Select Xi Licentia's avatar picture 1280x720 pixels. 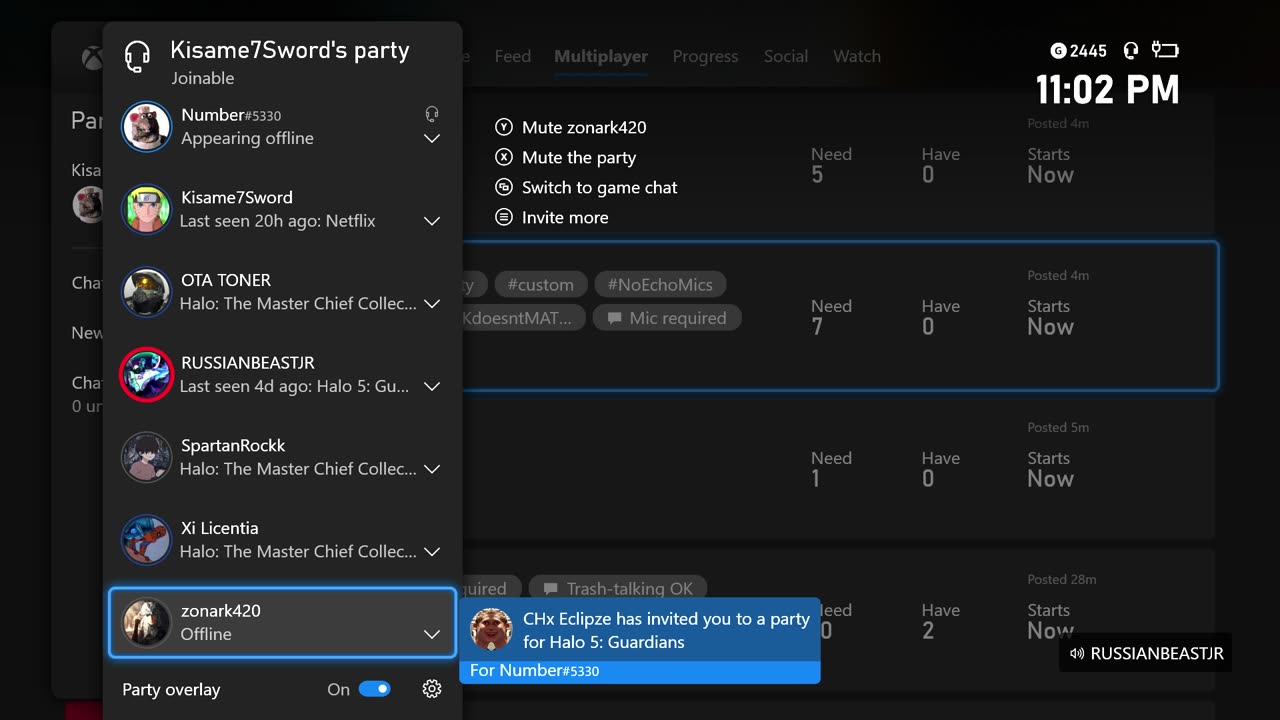tap(146, 540)
